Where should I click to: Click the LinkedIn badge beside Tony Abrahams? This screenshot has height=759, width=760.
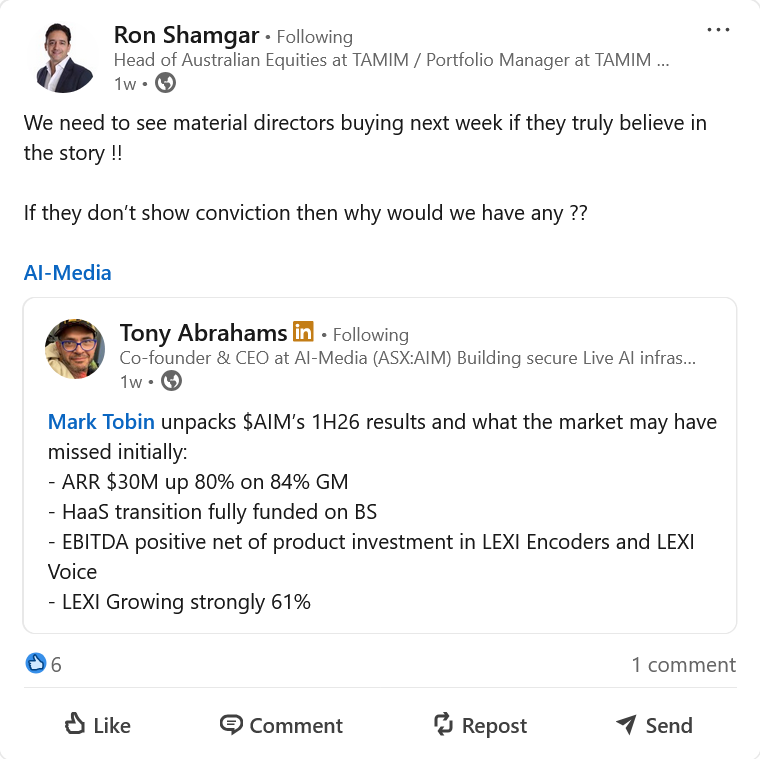click(303, 332)
